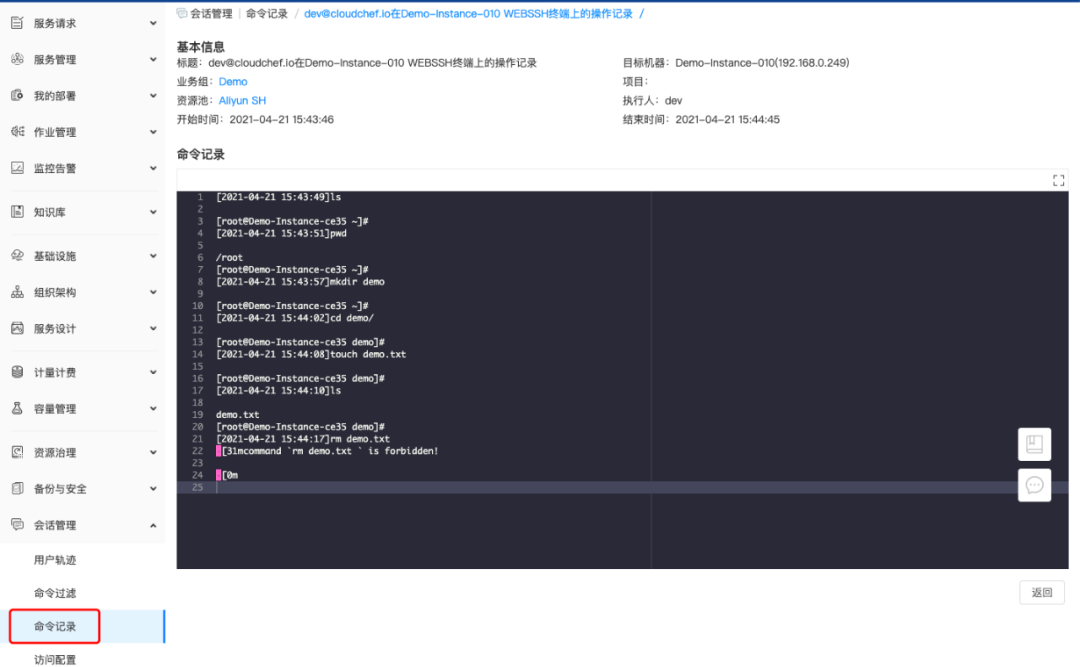Open the Aliyun SH resource pool link
This screenshot has height=667, width=1080.
[x=242, y=101]
